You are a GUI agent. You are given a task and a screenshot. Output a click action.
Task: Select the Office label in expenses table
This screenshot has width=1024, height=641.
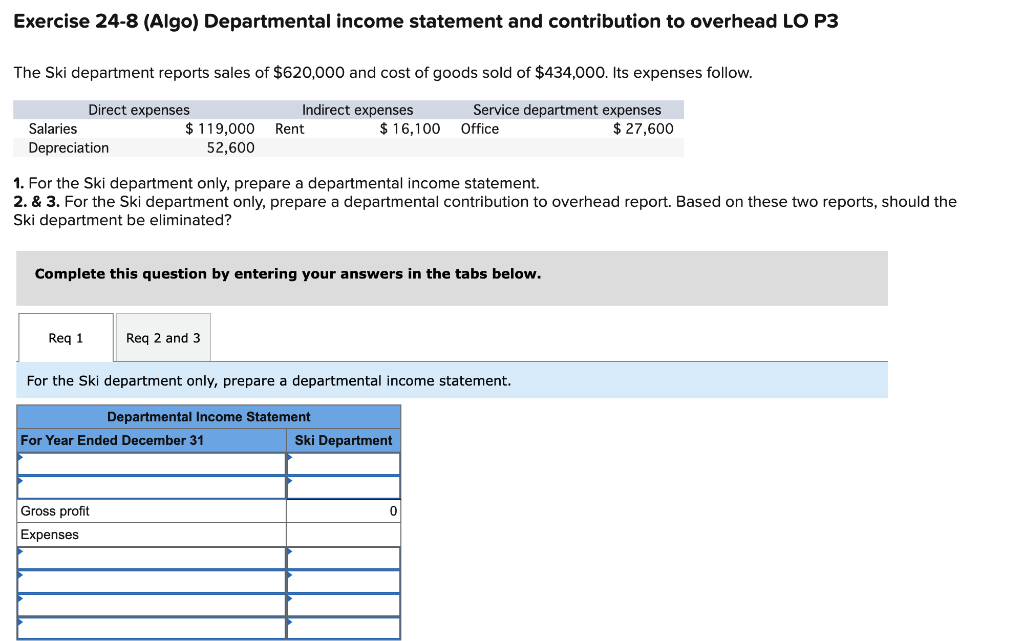pos(480,129)
